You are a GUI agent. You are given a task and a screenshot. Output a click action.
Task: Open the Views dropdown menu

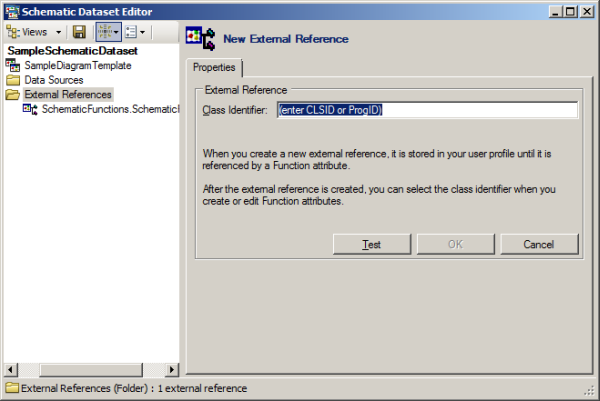point(34,32)
